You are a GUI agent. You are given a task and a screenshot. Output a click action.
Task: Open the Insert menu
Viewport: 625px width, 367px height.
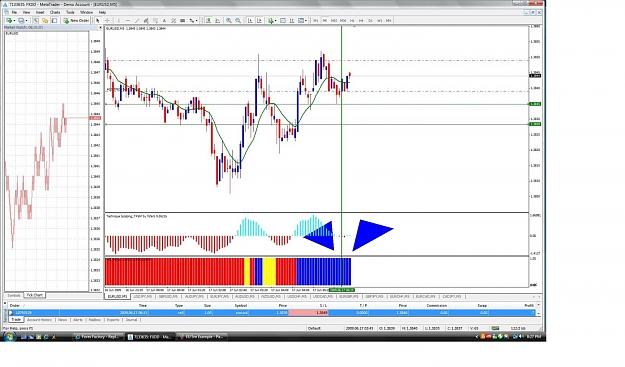pyautogui.click(x=40, y=12)
